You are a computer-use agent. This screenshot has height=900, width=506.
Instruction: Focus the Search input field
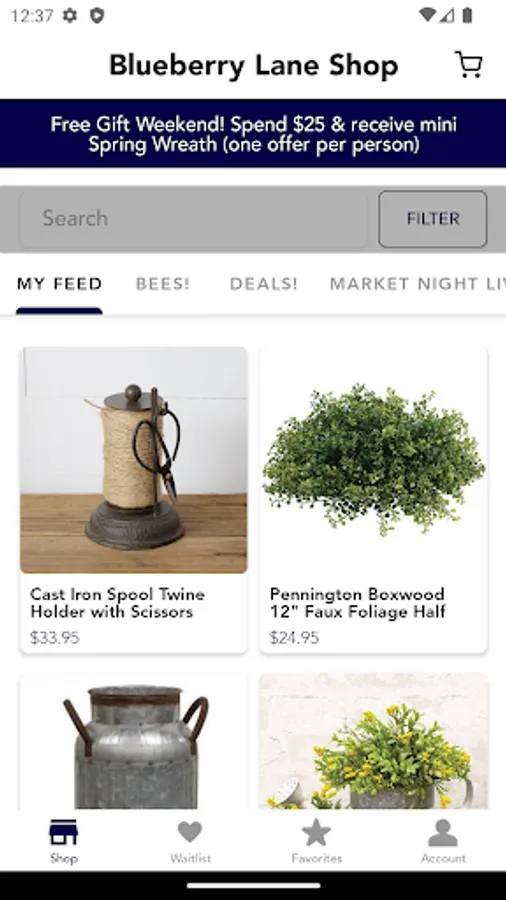coord(193,219)
